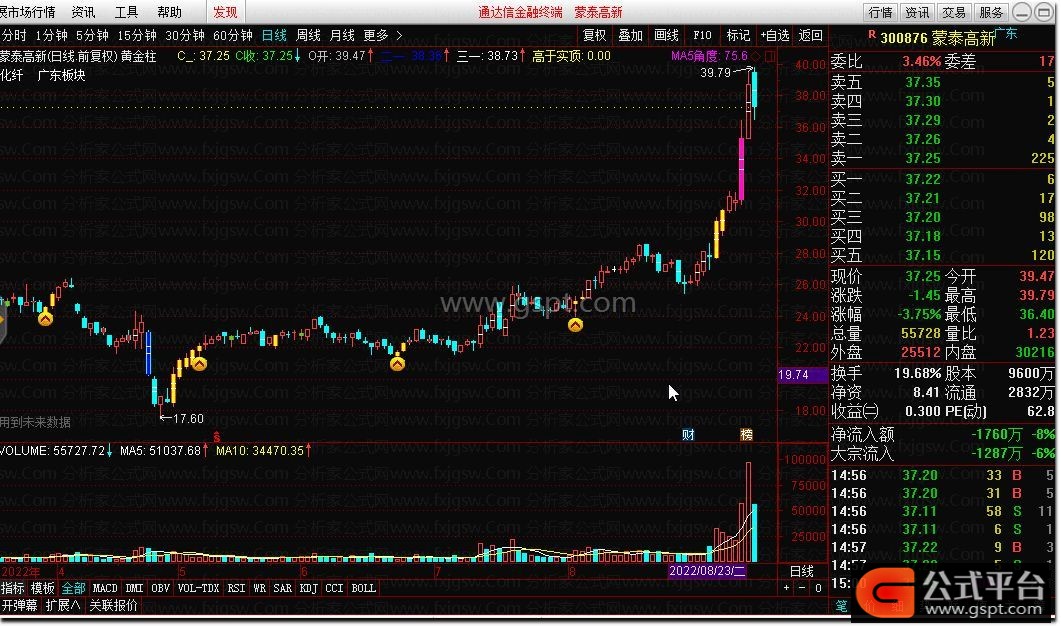Click the 2022/08/23 date marker
This screenshot has width=1061, height=626.
coord(707,571)
